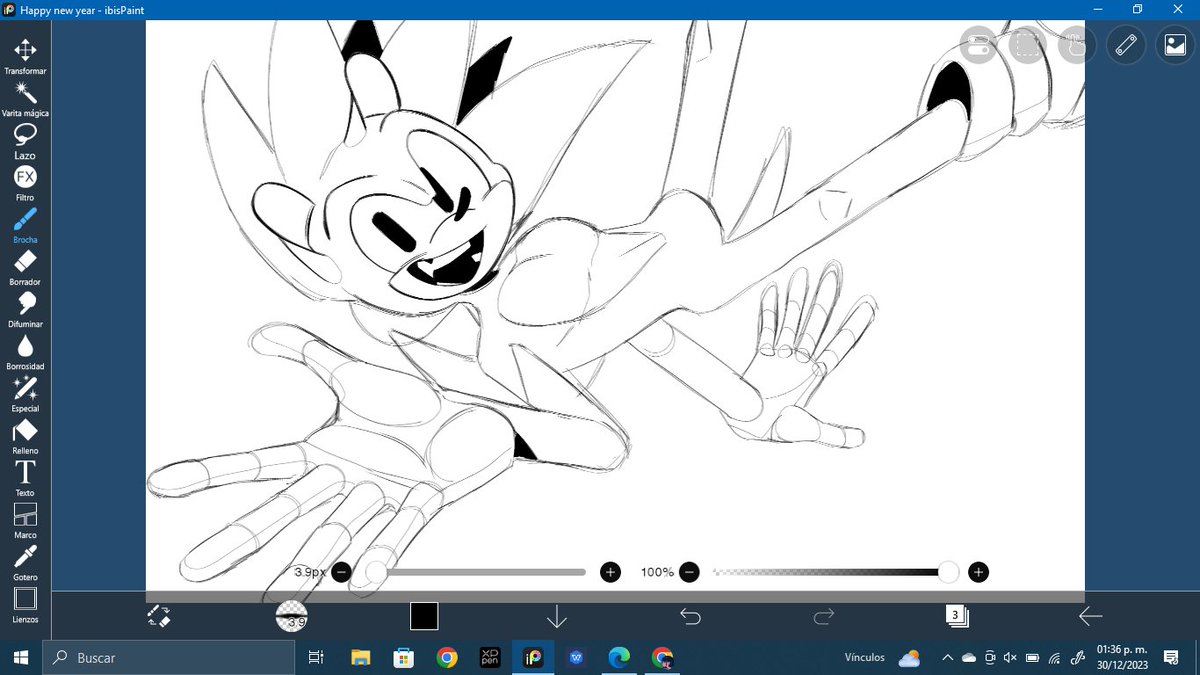Screen dimensions: 1200x675
Task: Increase opacity with plus button
Action: point(978,572)
